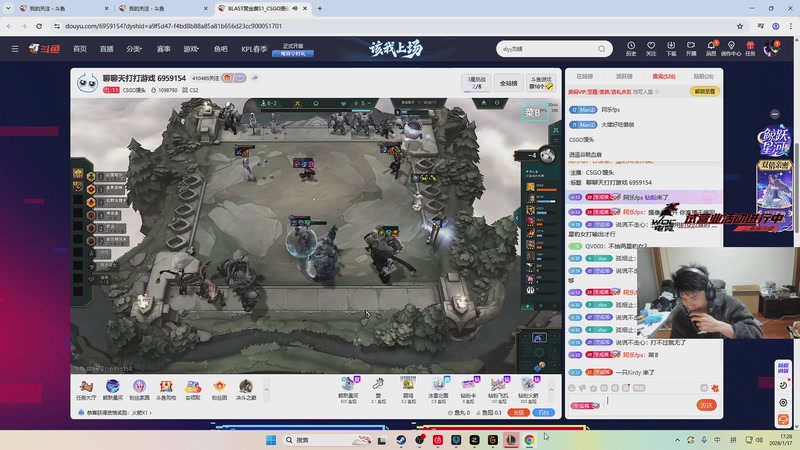Open the 关注 heart icon in the header

tap(651, 49)
